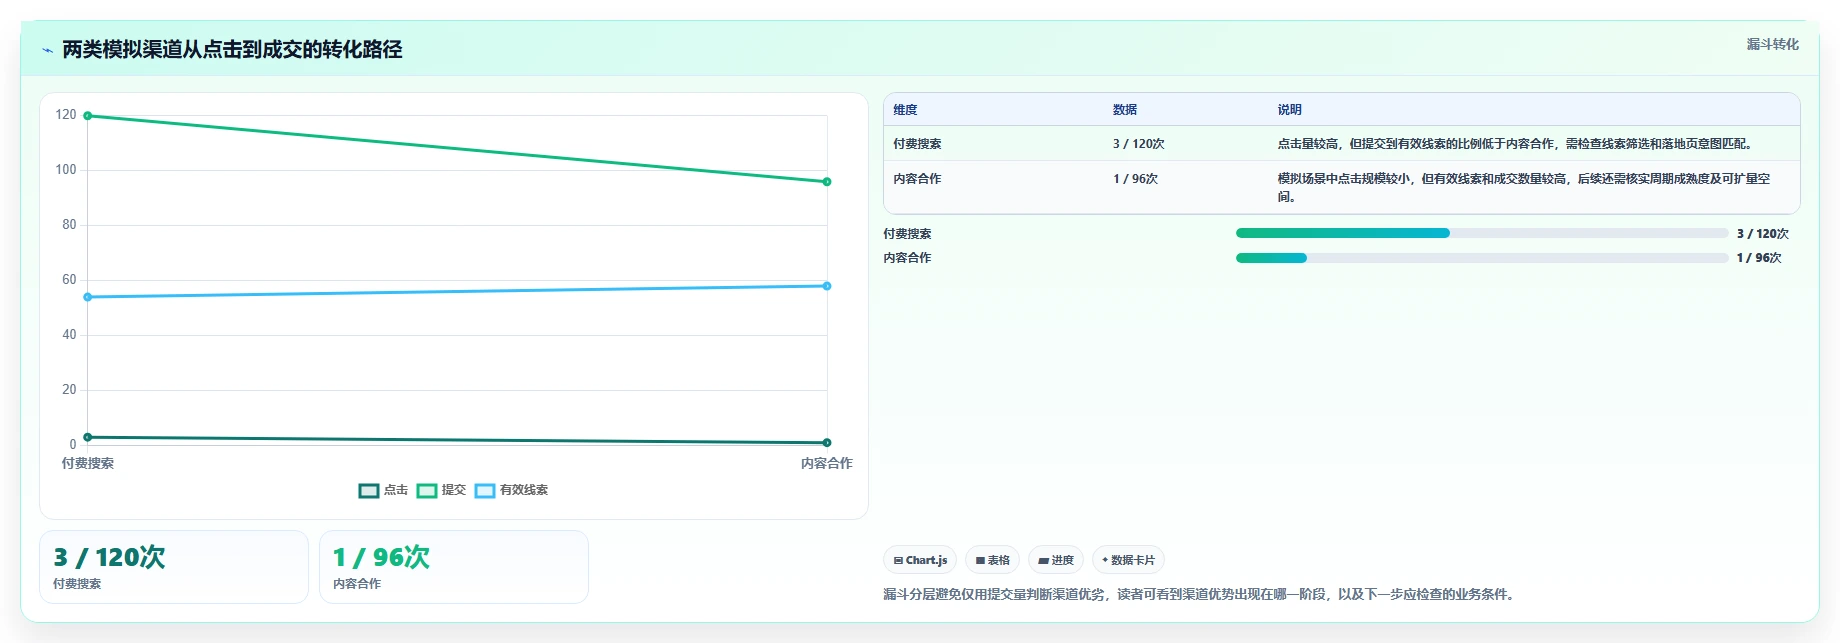This screenshot has height=643, width=1840.
Task: Click the 内容合作 description text in table
Action: (x=1524, y=188)
